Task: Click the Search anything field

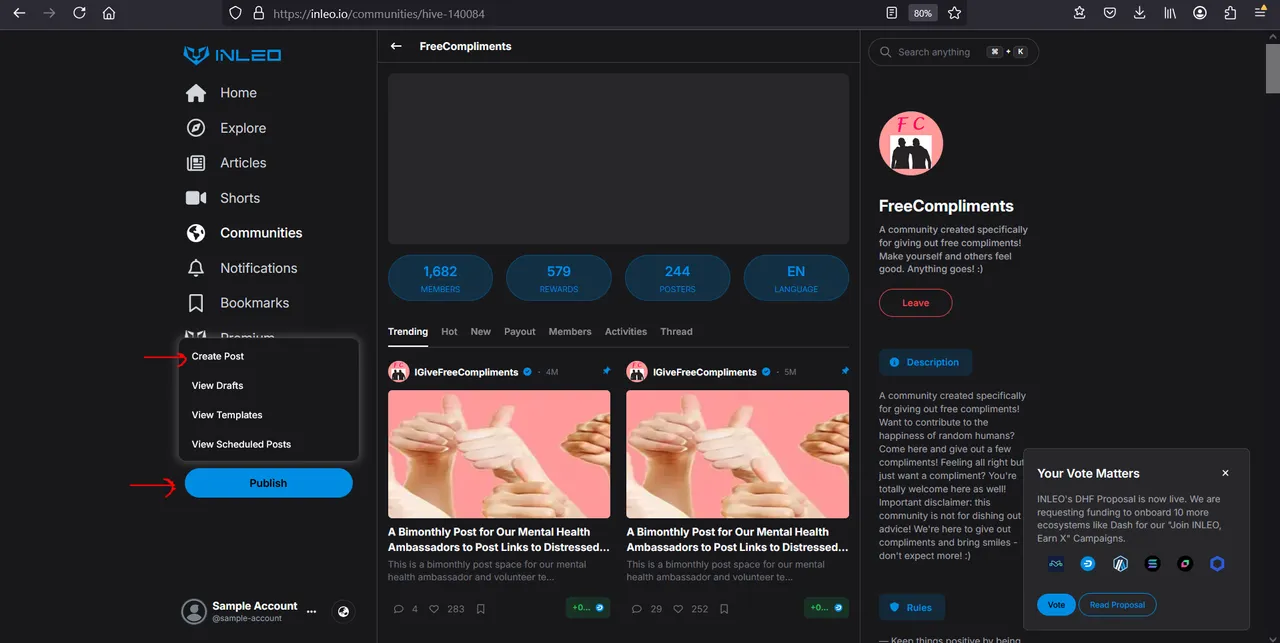Action: 954,52
